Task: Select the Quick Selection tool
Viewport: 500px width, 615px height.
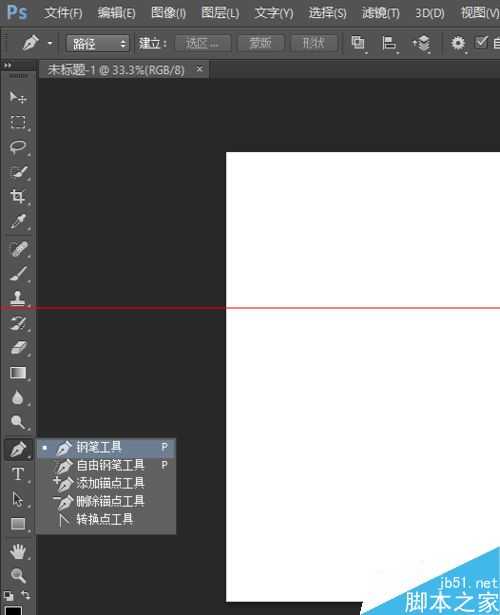Action: tap(18, 172)
